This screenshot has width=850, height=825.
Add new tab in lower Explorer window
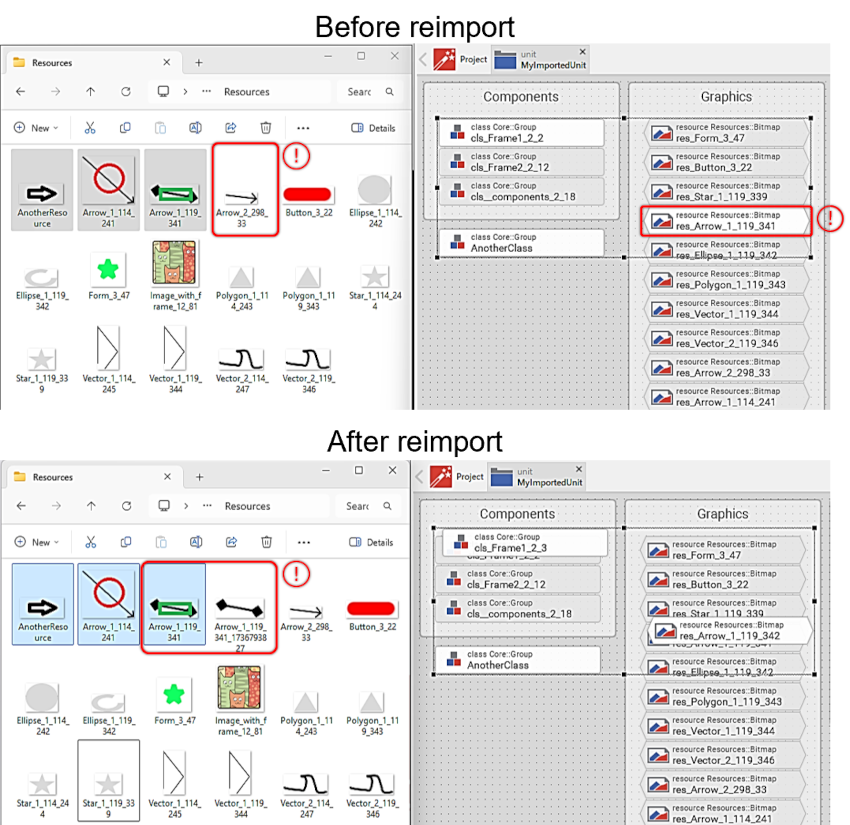(199, 477)
